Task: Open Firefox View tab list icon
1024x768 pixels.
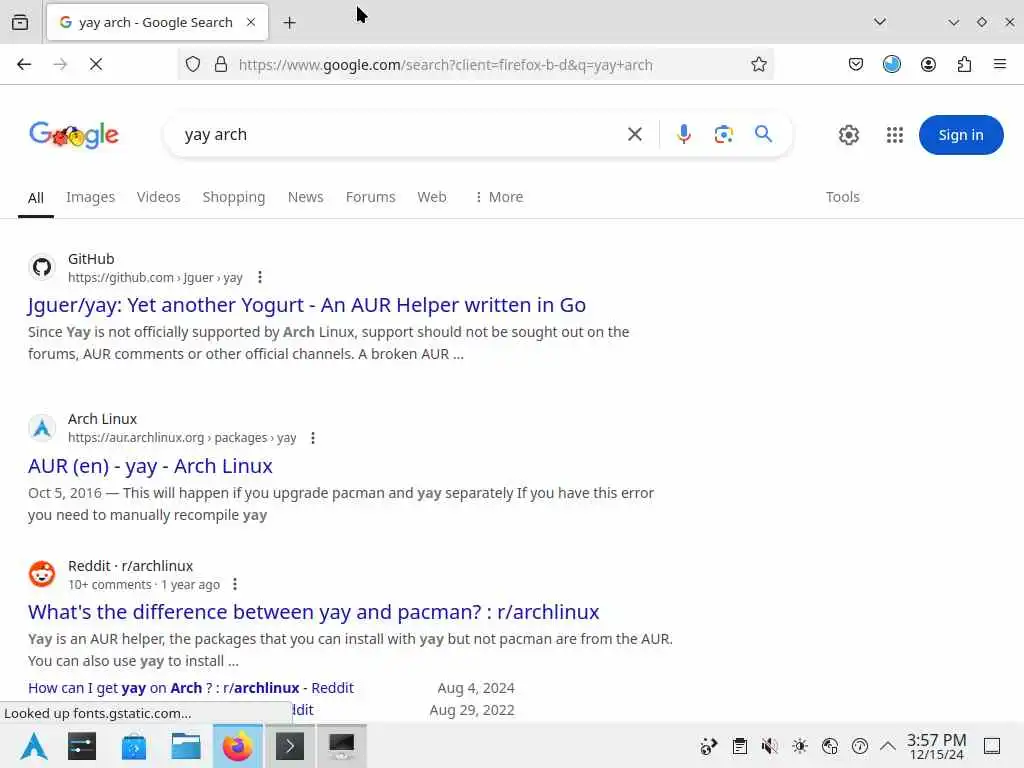Action: coord(20,22)
